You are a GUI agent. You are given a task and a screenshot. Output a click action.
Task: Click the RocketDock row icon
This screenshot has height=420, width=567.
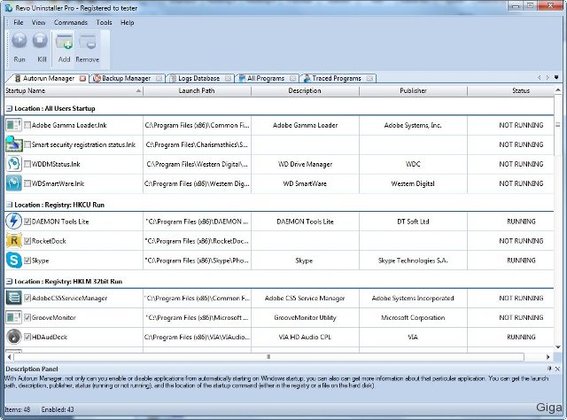click(14, 241)
